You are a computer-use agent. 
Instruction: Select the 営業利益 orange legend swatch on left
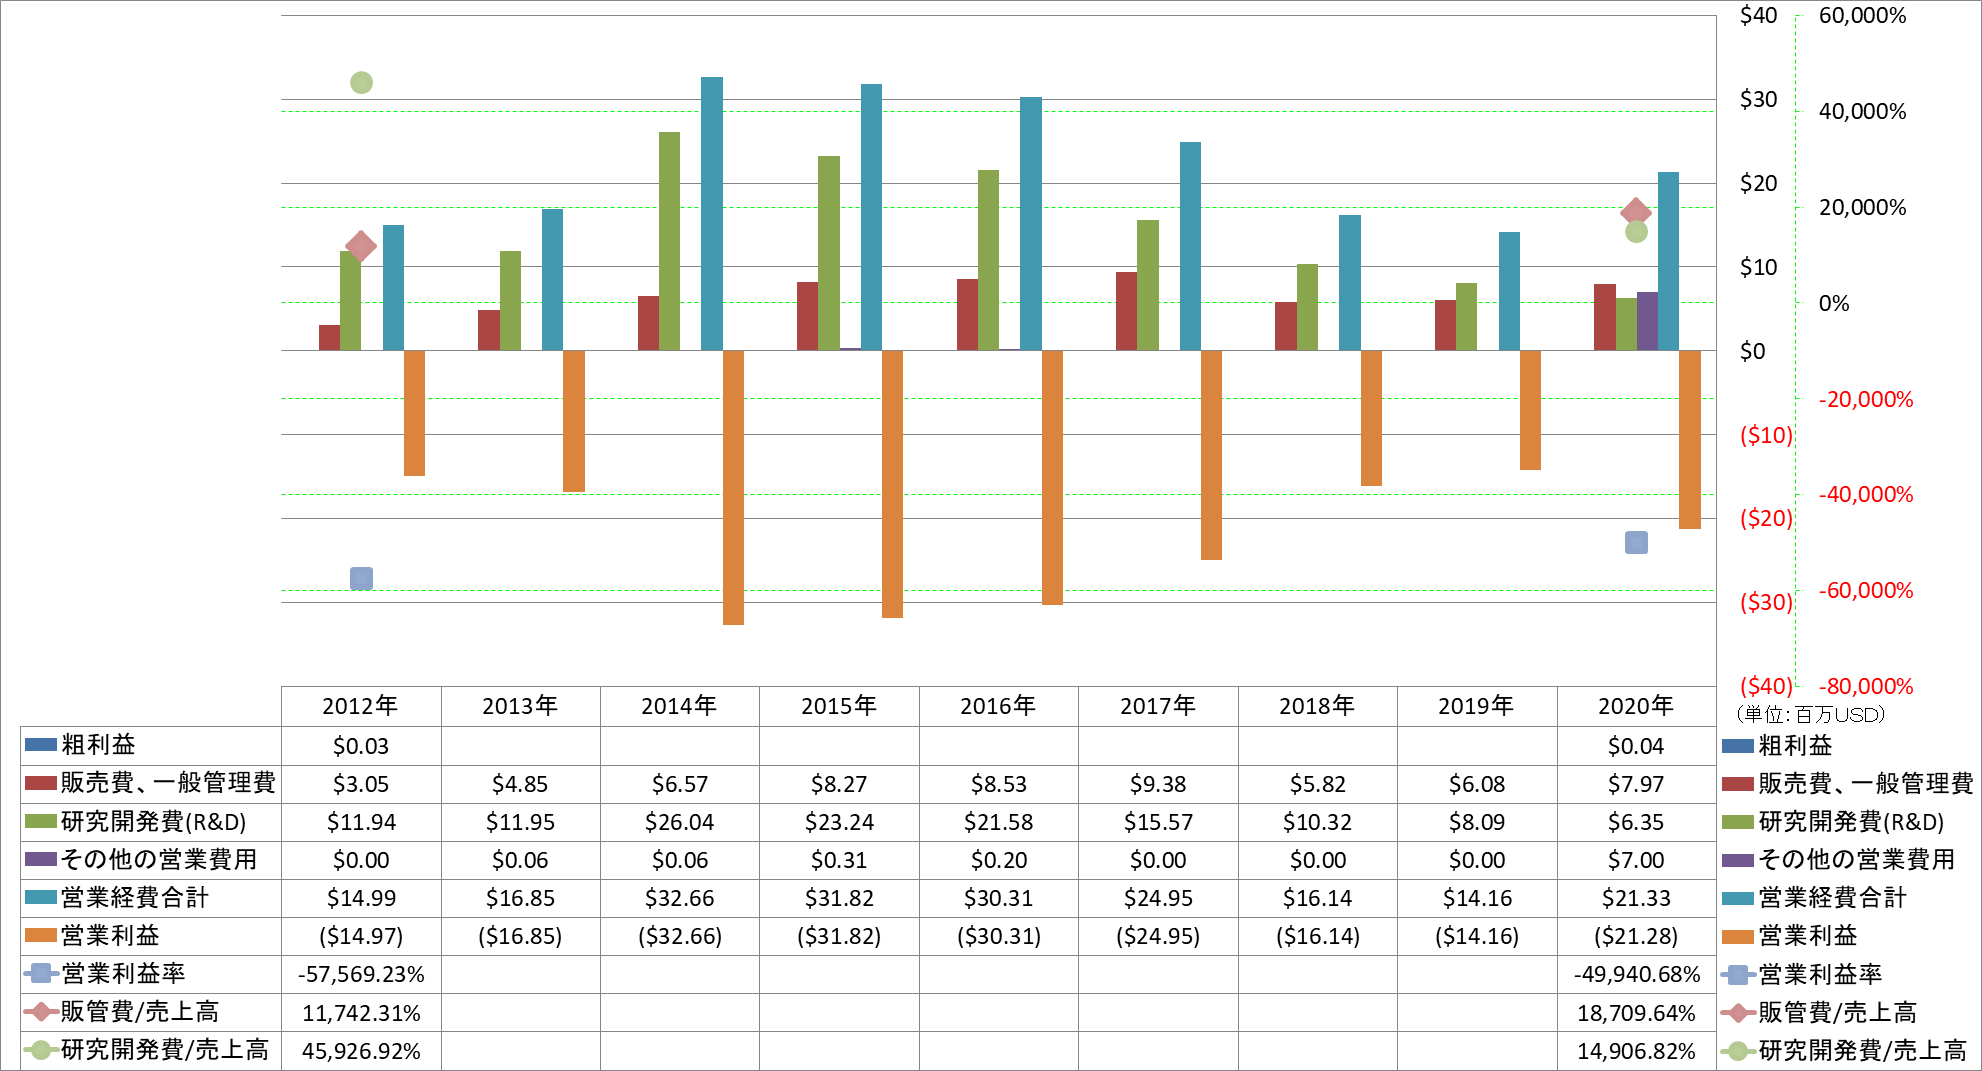[x=41, y=935]
